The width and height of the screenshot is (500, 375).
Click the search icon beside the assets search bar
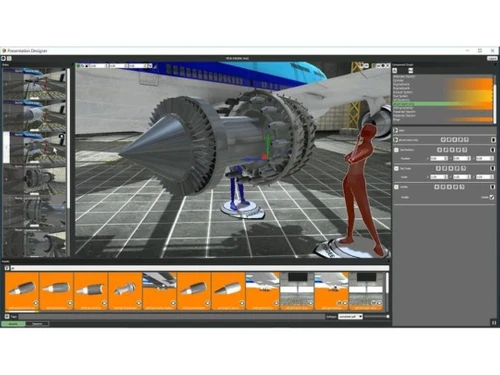tap(7, 268)
